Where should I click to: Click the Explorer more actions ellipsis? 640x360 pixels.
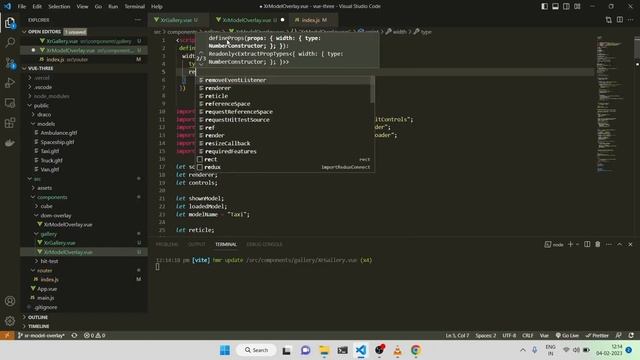(x=138, y=20)
